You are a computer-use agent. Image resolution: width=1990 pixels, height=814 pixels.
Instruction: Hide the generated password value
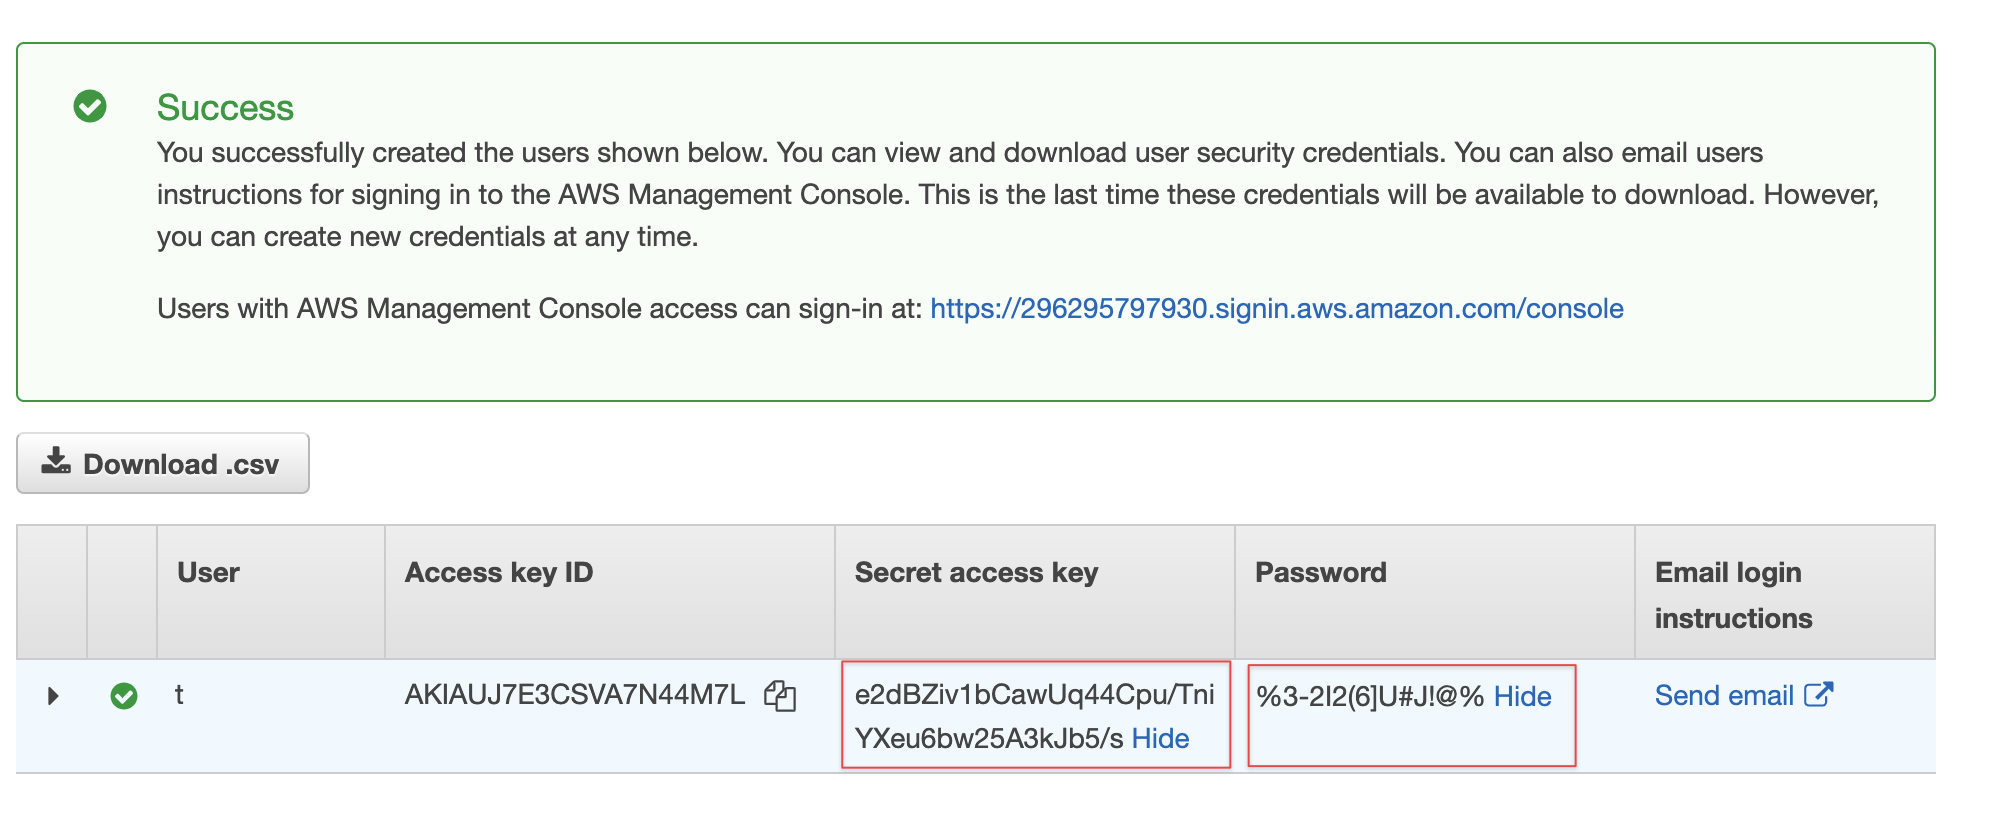coord(1522,697)
